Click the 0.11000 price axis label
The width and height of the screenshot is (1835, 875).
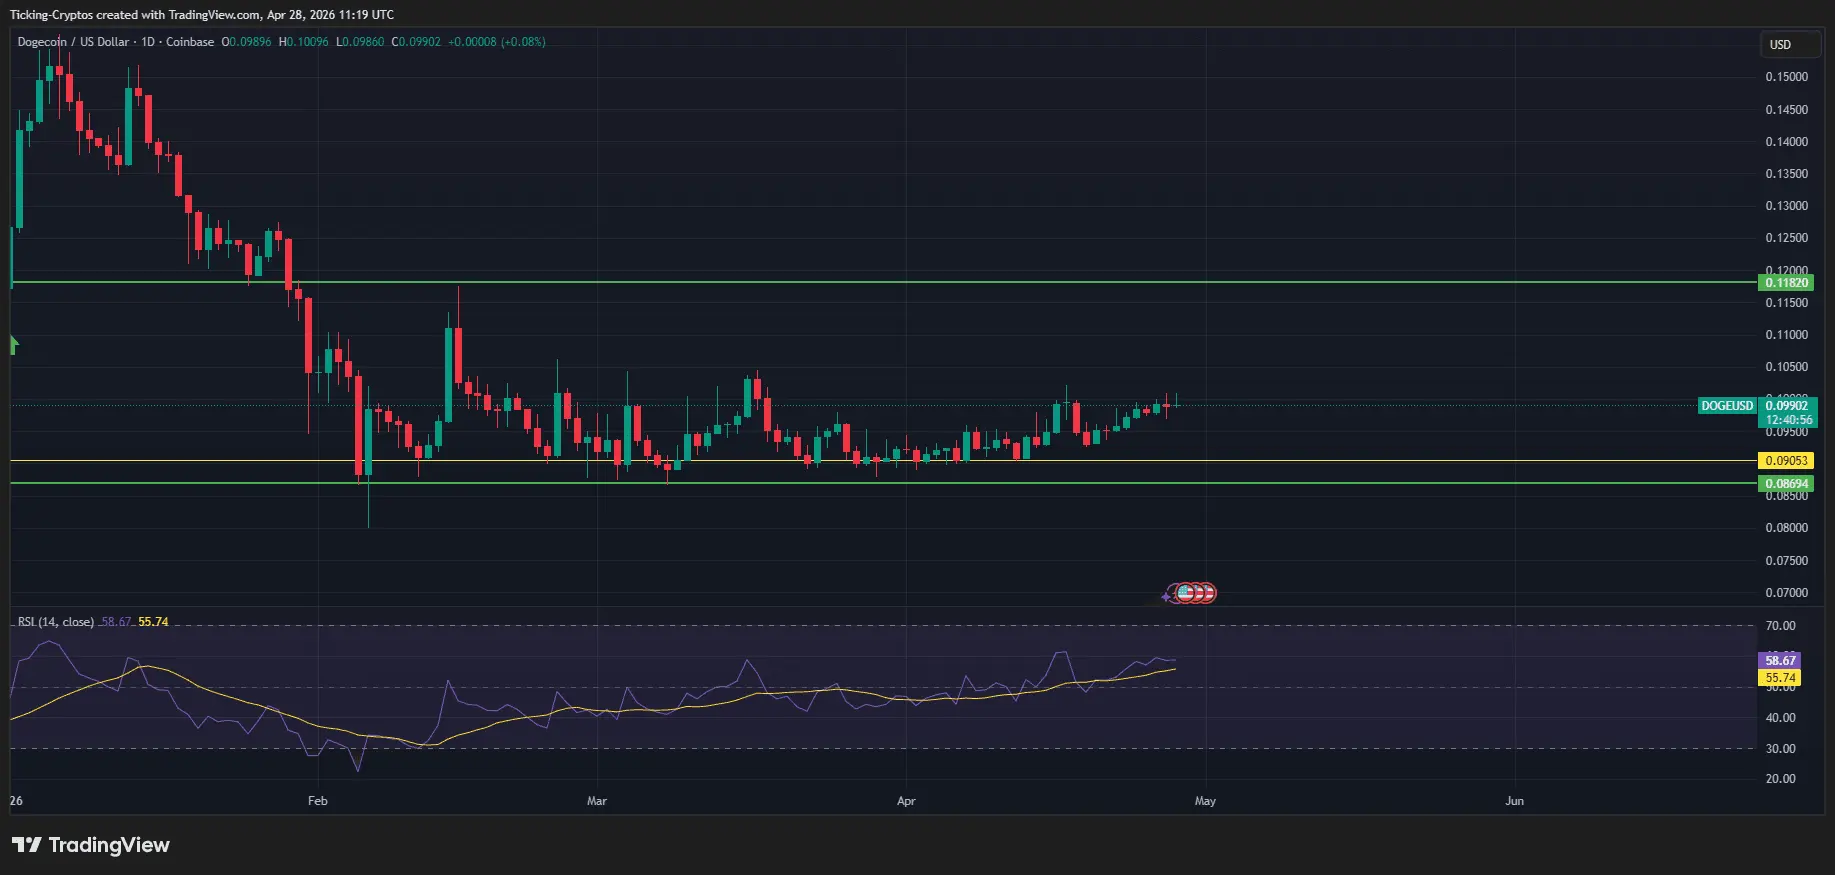pyautogui.click(x=1786, y=335)
